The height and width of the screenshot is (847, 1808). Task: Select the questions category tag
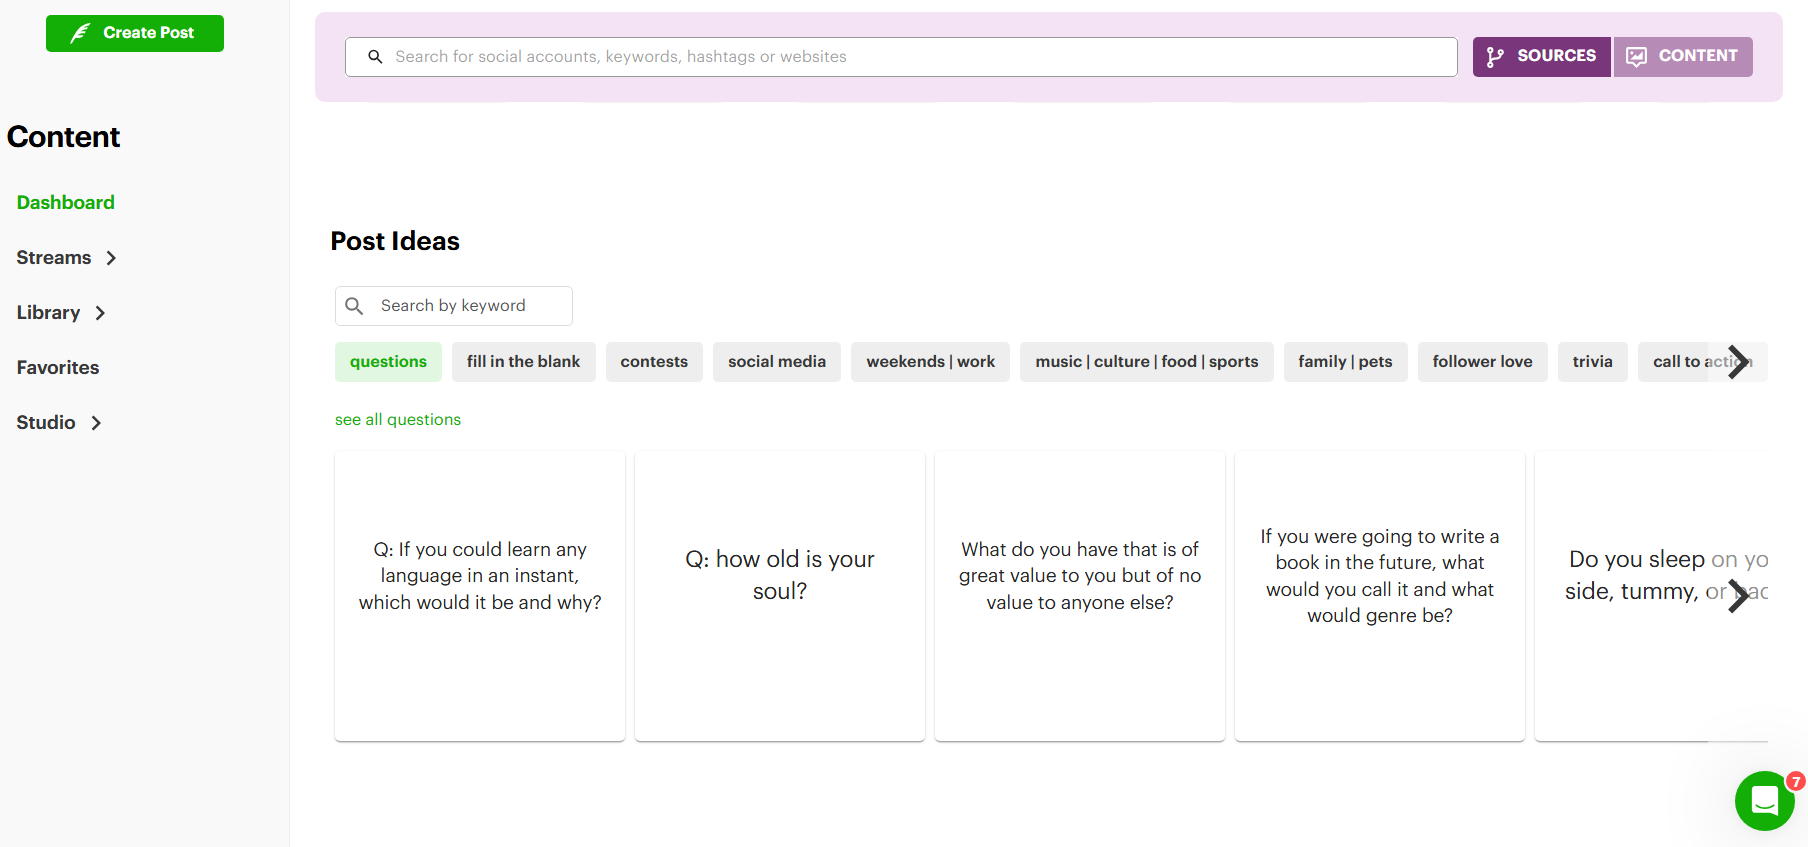click(388, 362)
